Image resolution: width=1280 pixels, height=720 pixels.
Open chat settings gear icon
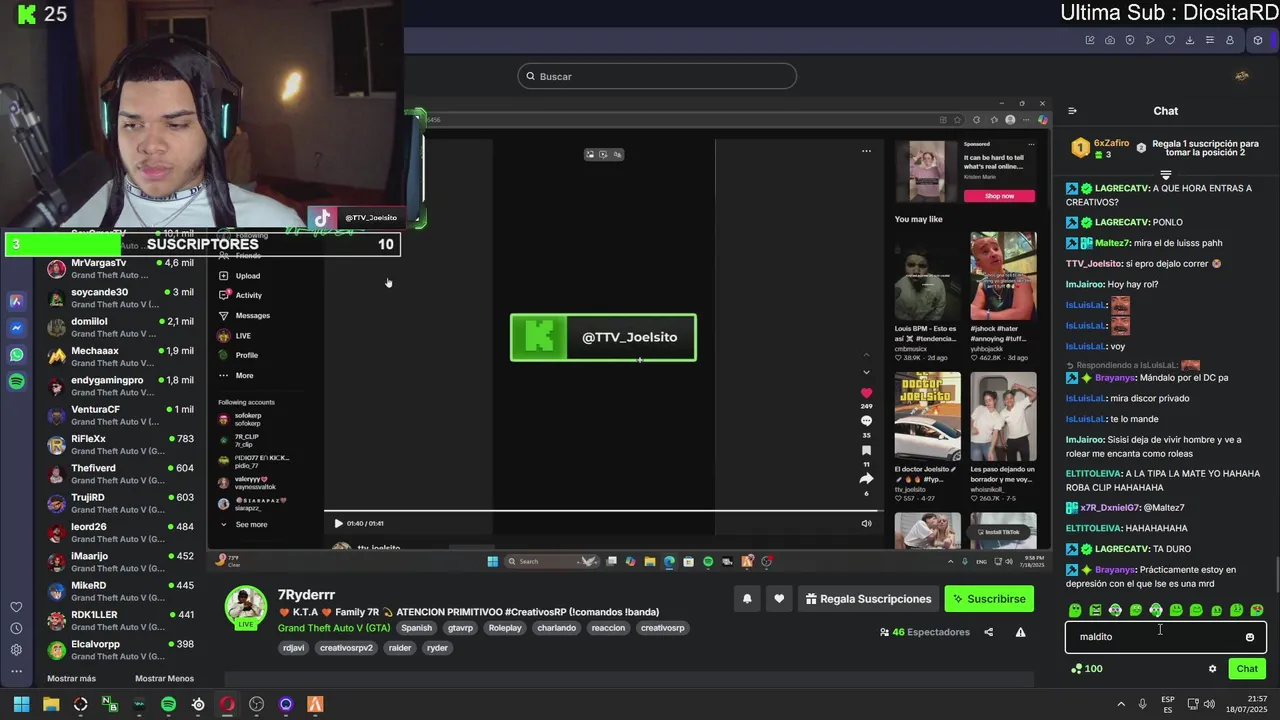coord(1212,669)
